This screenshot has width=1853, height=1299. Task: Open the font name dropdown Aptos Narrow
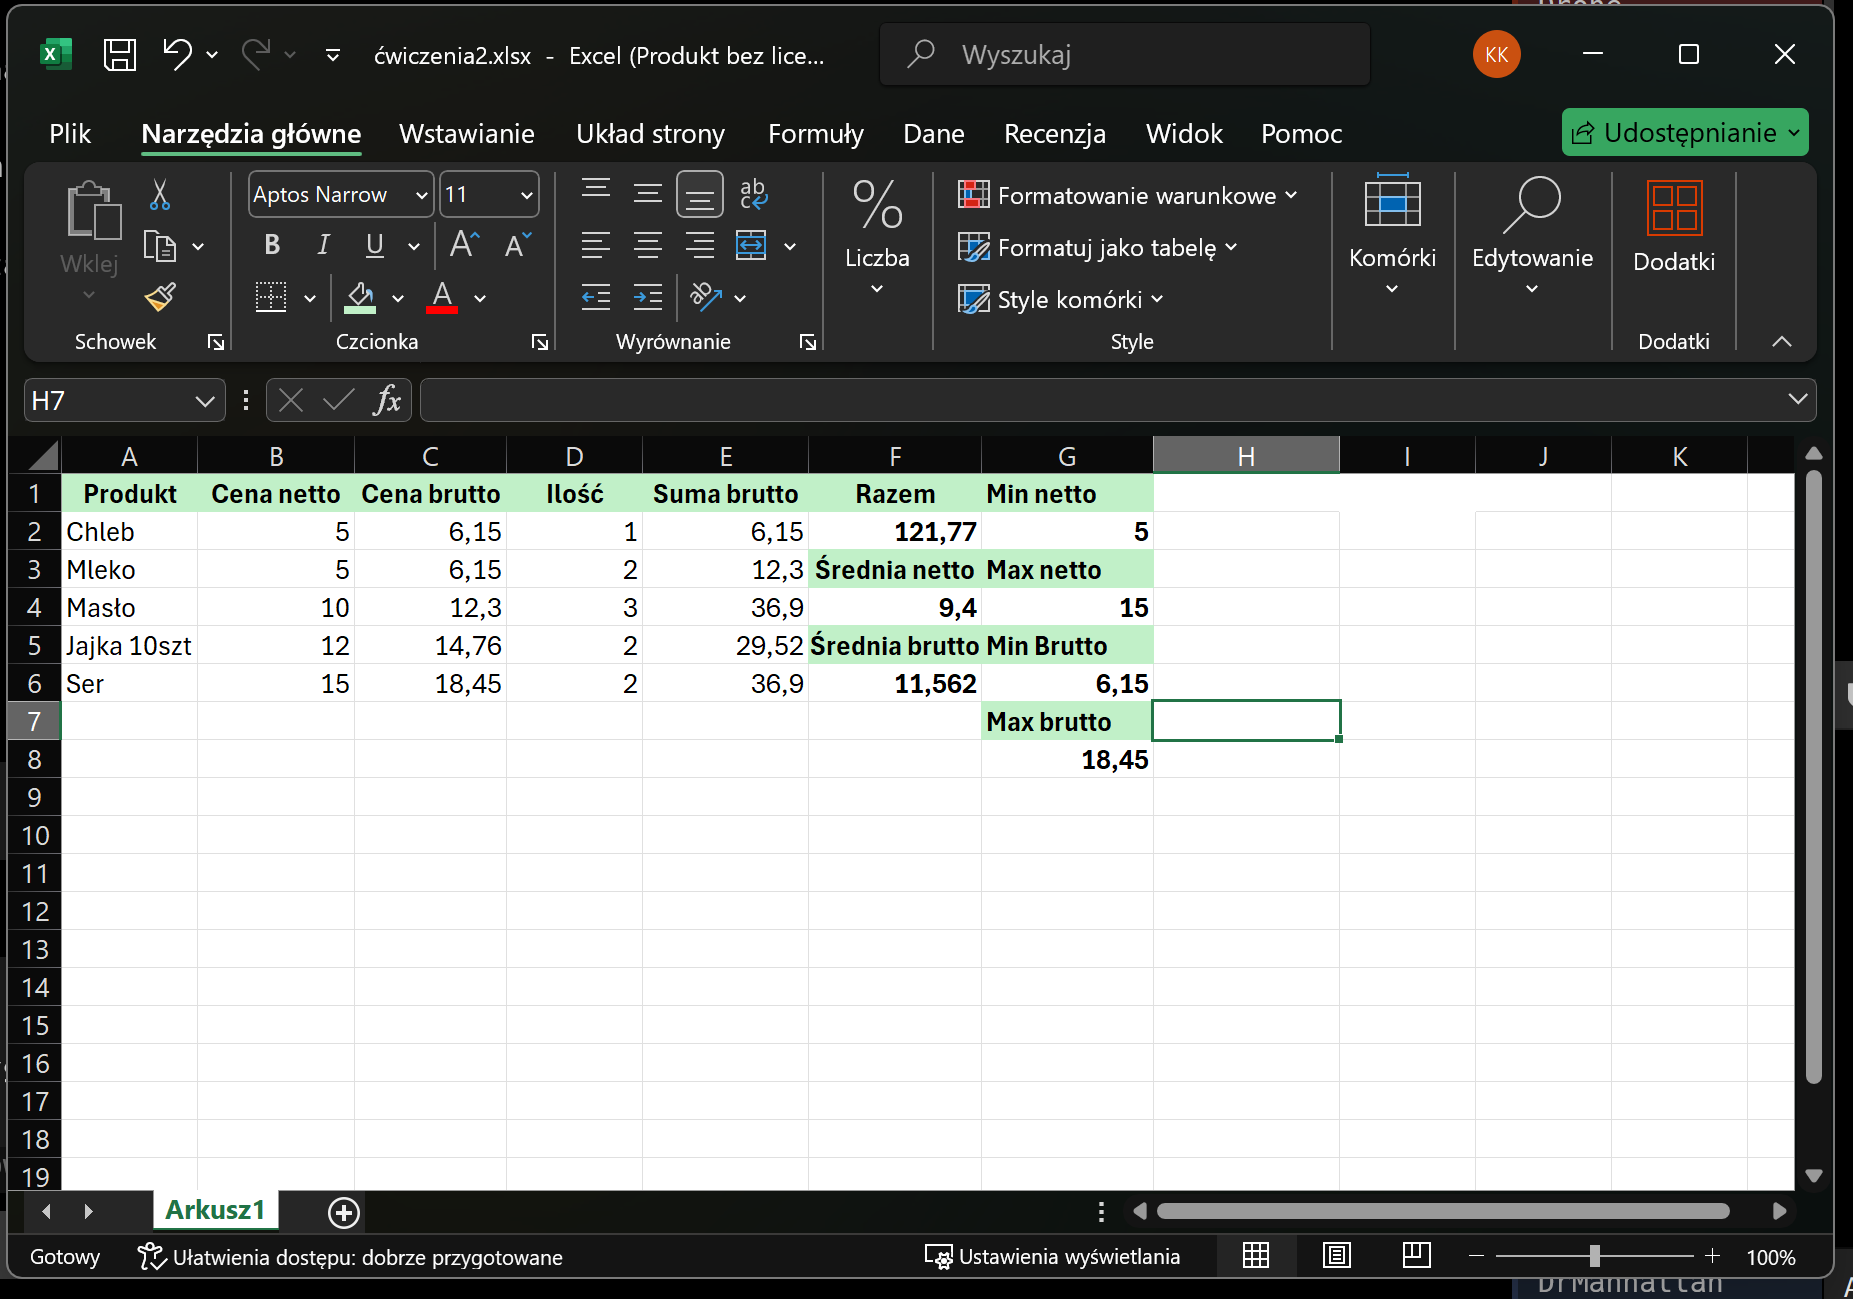point(421,195)
